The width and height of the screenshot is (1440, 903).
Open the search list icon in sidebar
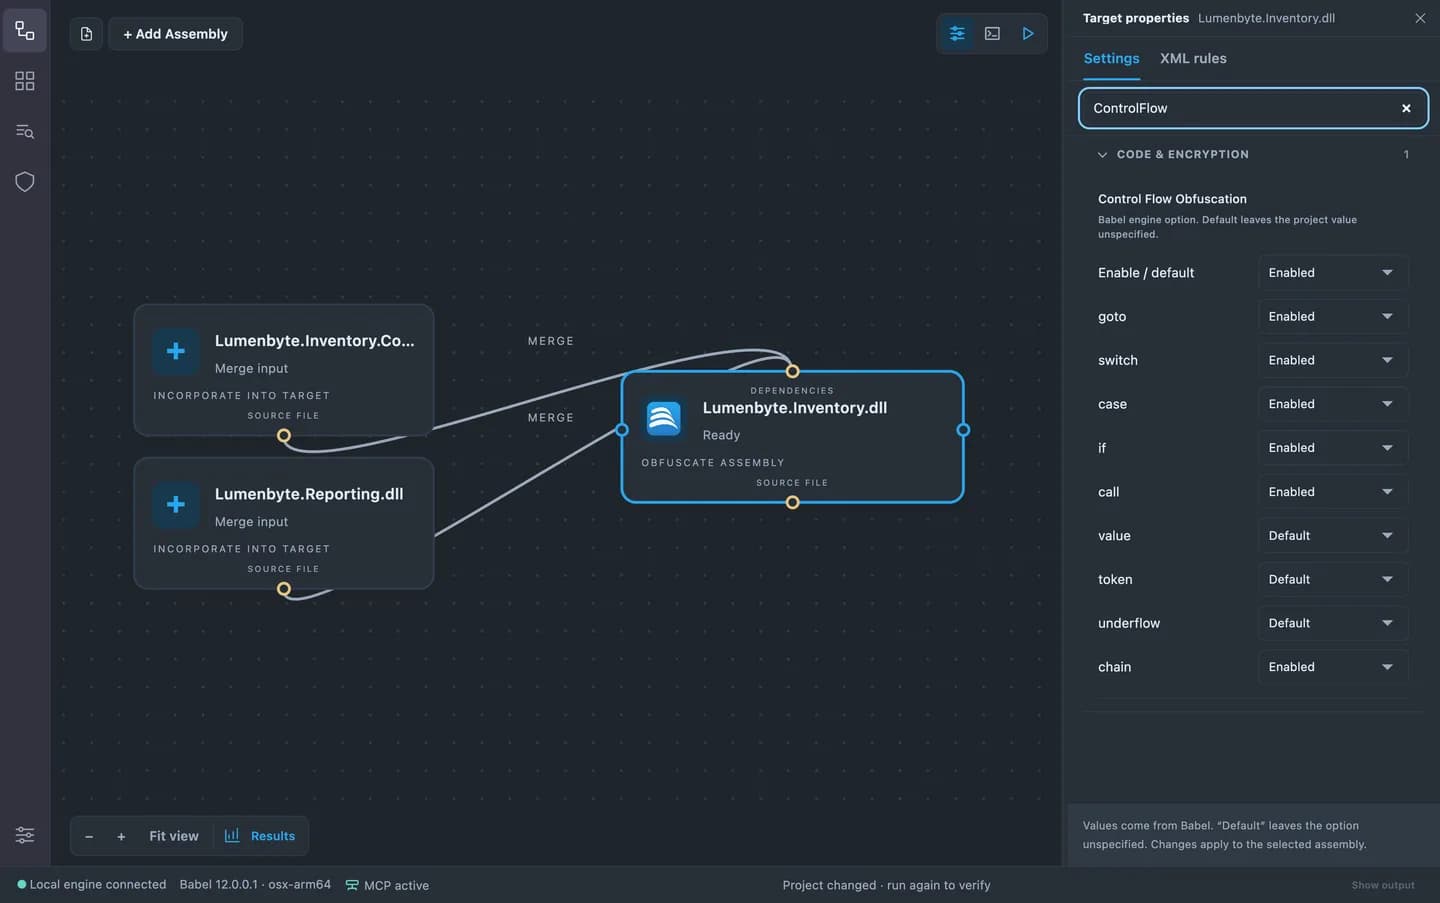pos(25,131)
